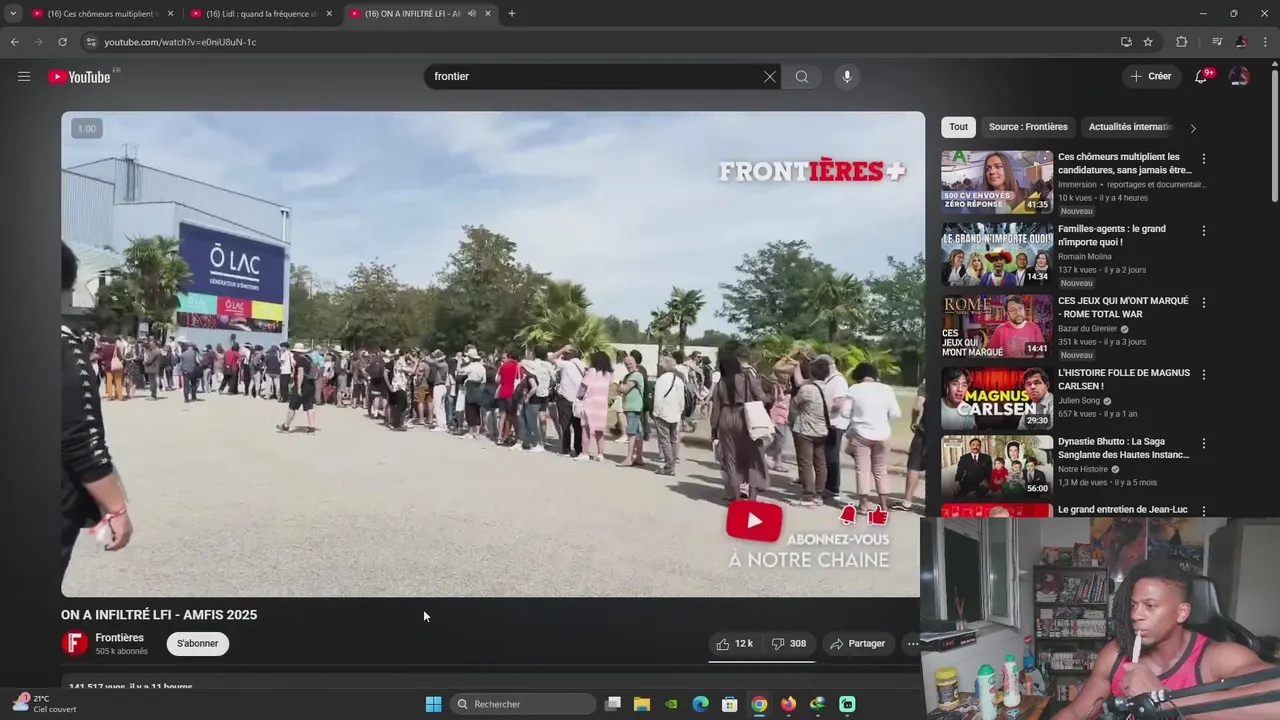The image size is (1280, 720).
Task: Launch File Explorer from the taskbar
Action: point(642,704)
